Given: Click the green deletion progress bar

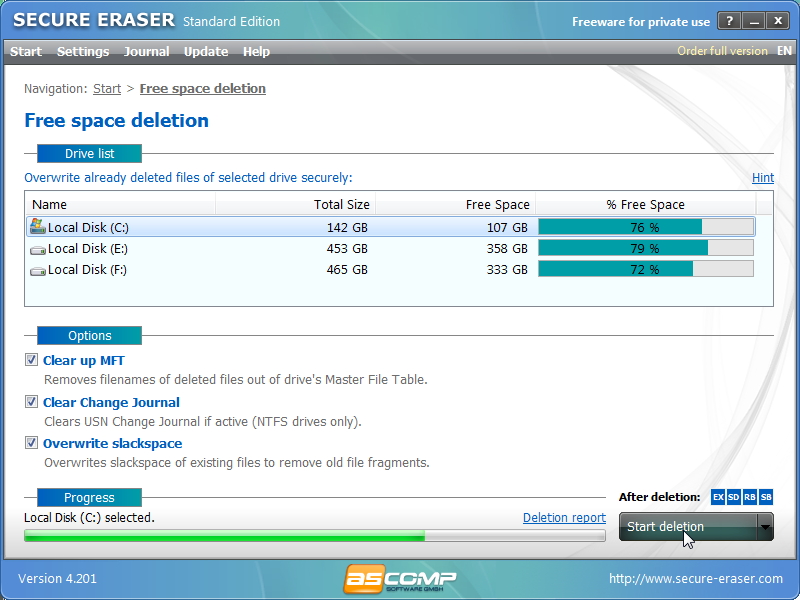Looking at the screenshot, I should pyautogui.click(x=315, y=536).
